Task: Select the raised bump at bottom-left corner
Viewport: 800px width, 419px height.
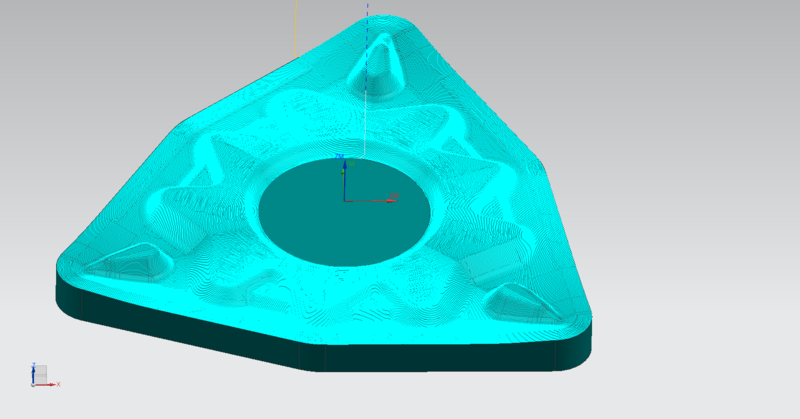Action: coord(130,262)
